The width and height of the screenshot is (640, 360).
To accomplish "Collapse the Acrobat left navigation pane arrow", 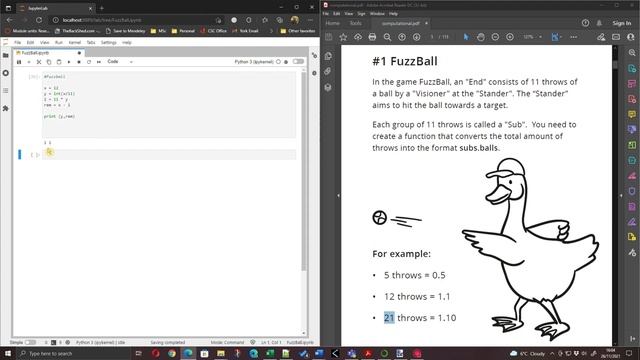I will (338, 196).
